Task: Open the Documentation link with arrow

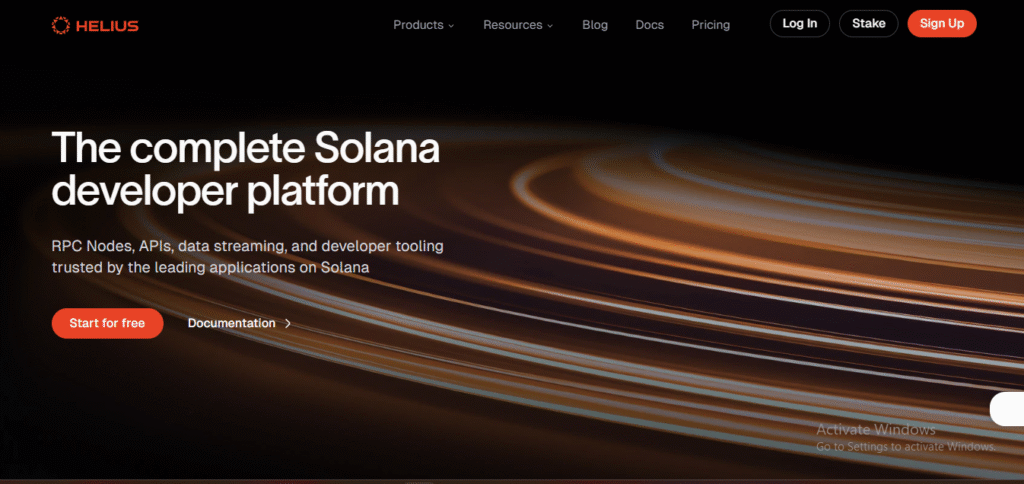Action: 239,323
